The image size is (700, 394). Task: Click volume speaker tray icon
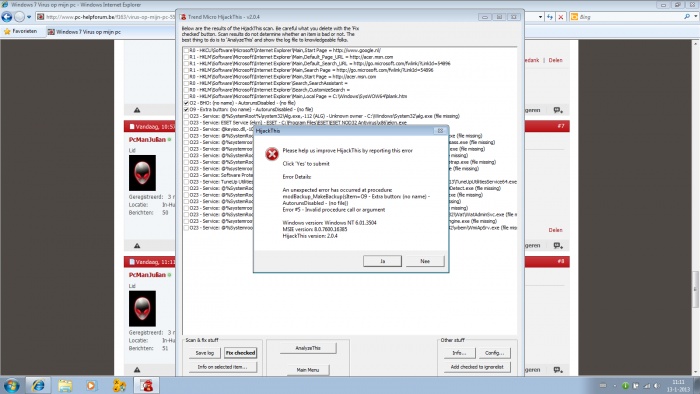[656, 386]
